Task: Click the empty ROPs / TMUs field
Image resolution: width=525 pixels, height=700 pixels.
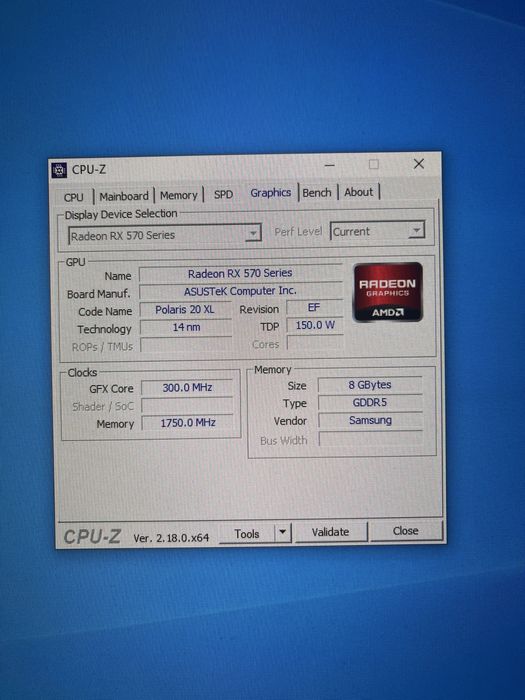Action: (x=186, y=345)
